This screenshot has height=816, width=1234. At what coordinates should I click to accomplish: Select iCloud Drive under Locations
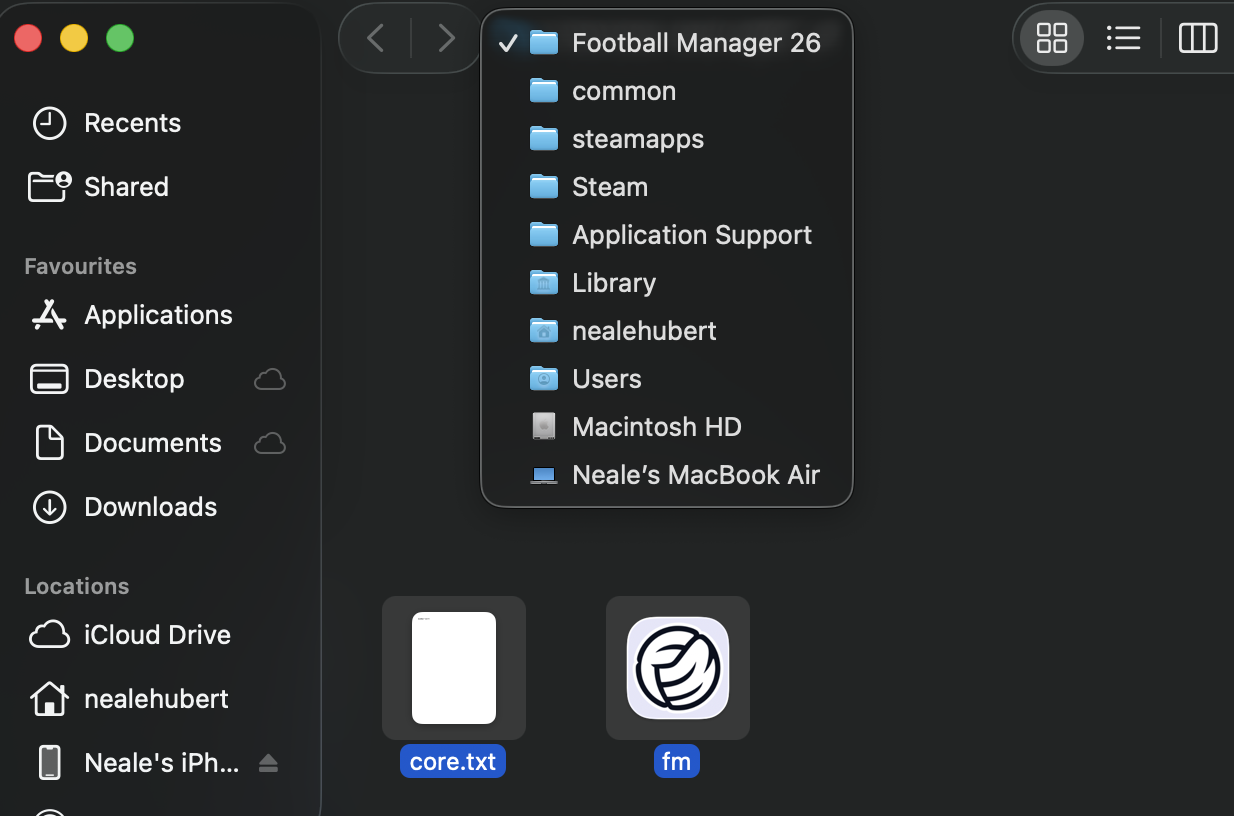(x=157, y=635)
